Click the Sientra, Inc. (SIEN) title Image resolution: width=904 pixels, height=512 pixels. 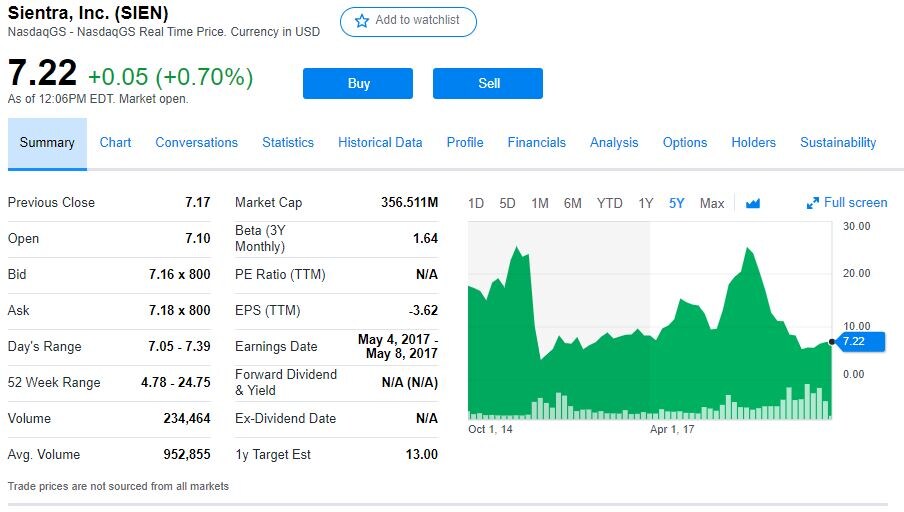click(x=88, y=13)
